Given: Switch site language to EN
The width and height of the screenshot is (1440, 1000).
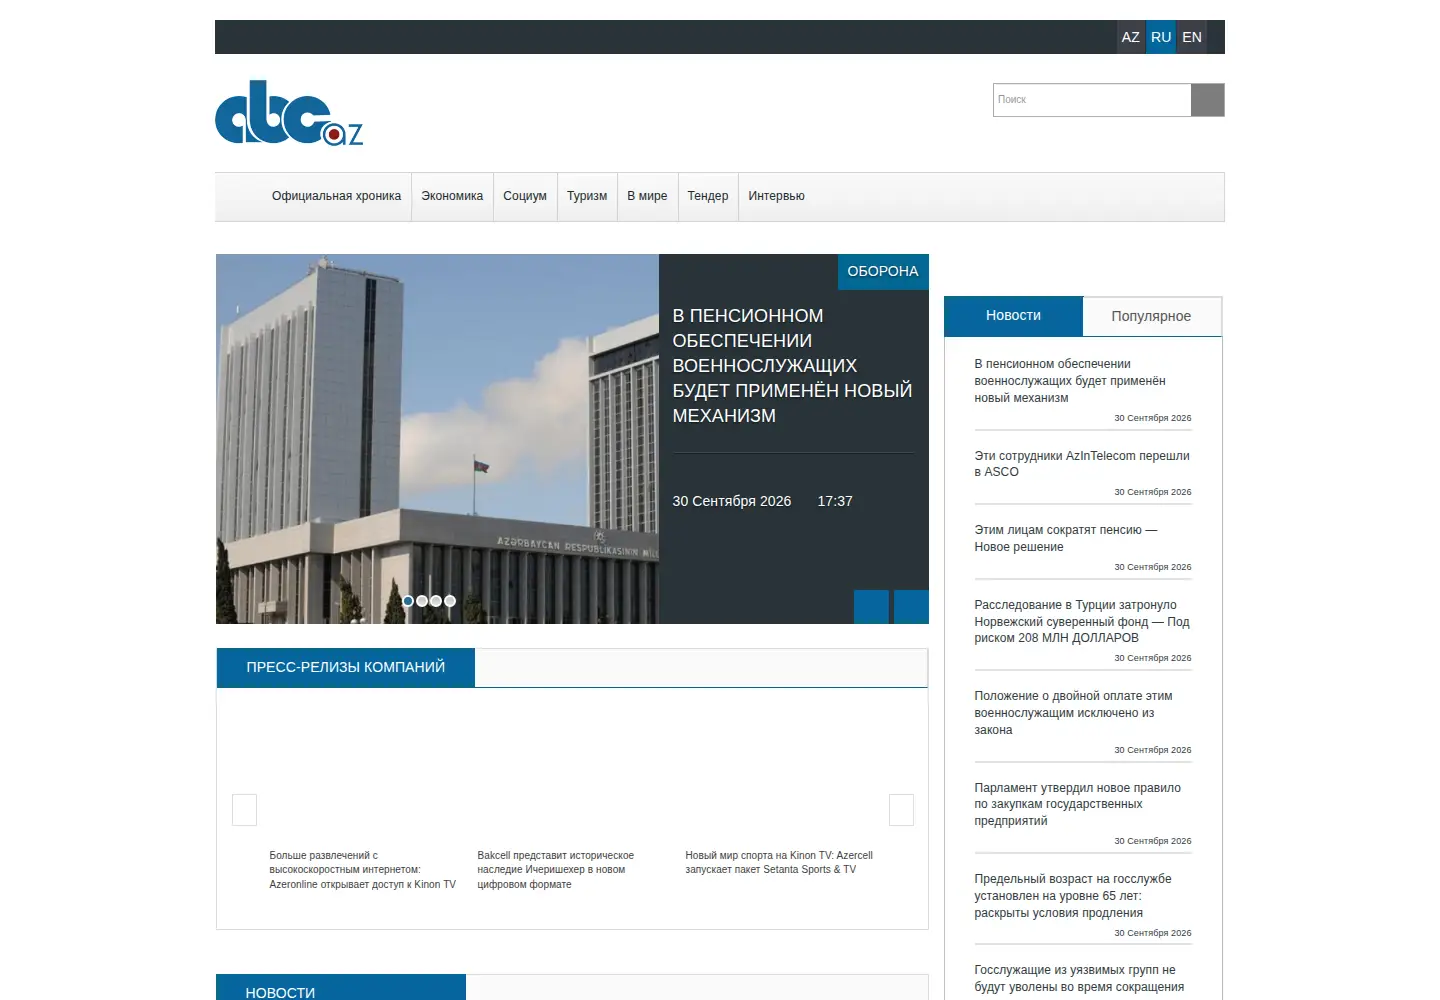Looking at the screenshot, I should pos(1192,37).
